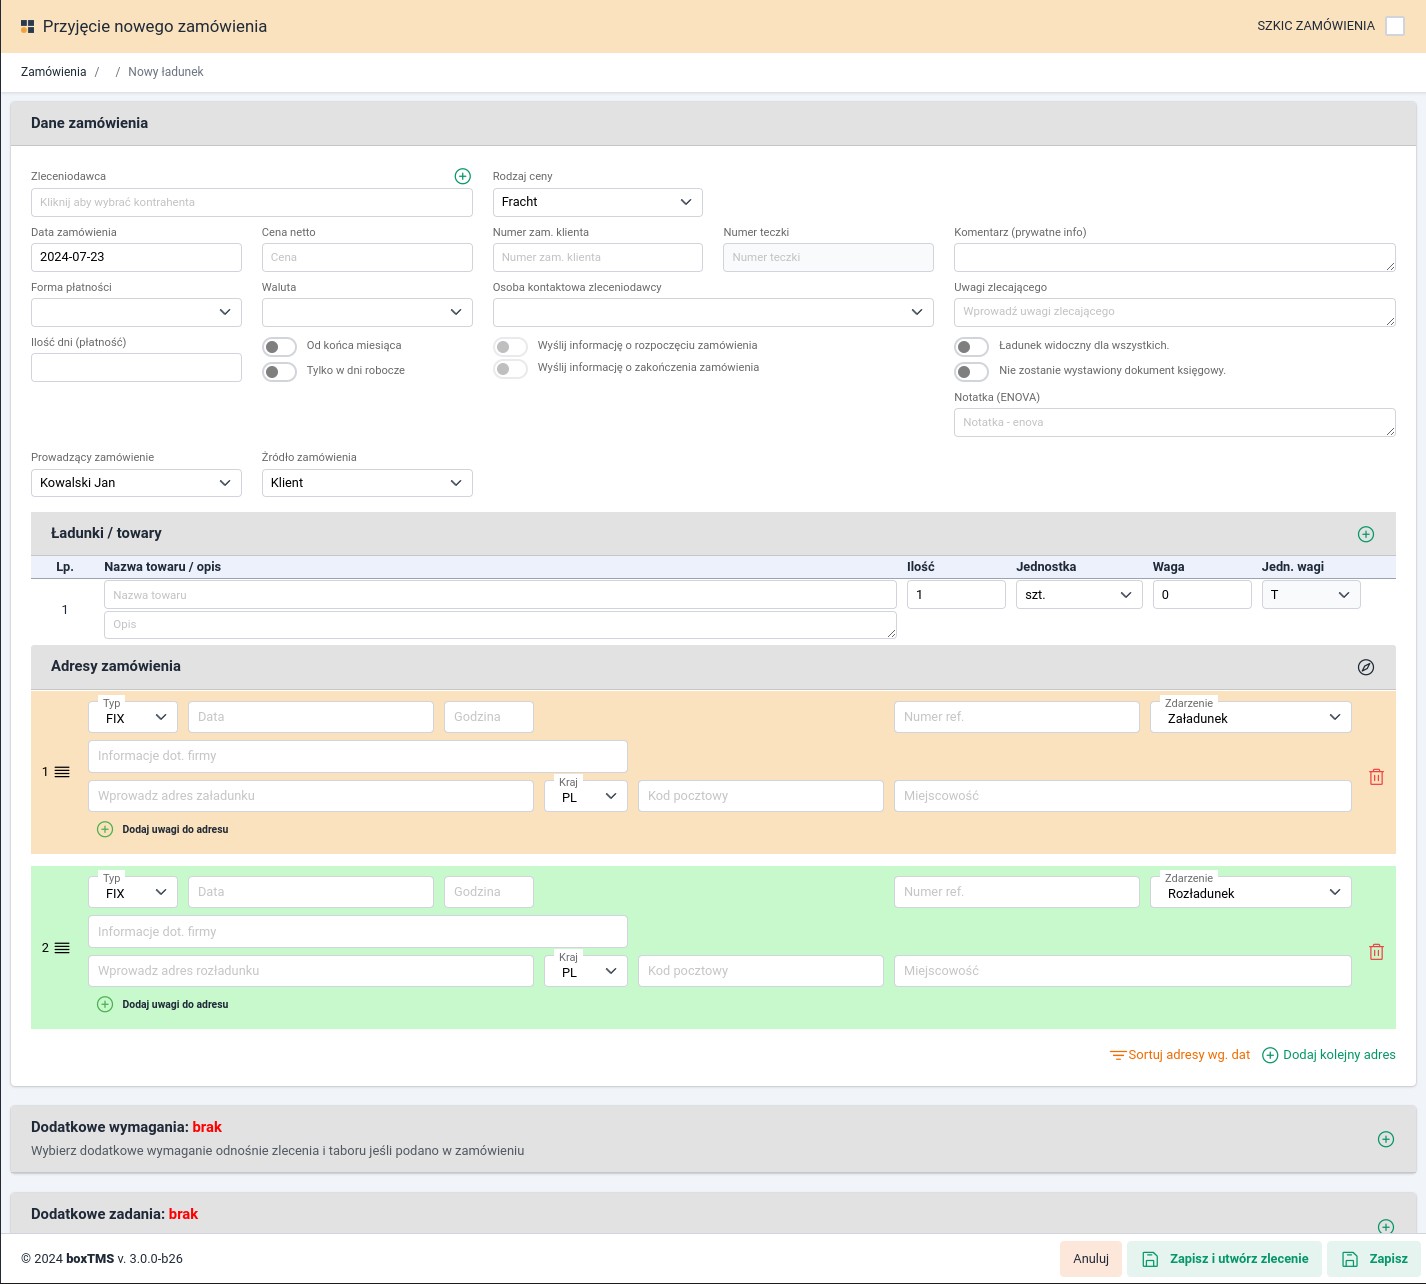Click the cargo Opis textarea
Image resolution: width=1426 pixels, height=1284 pixels.
[x=500, y=625]
